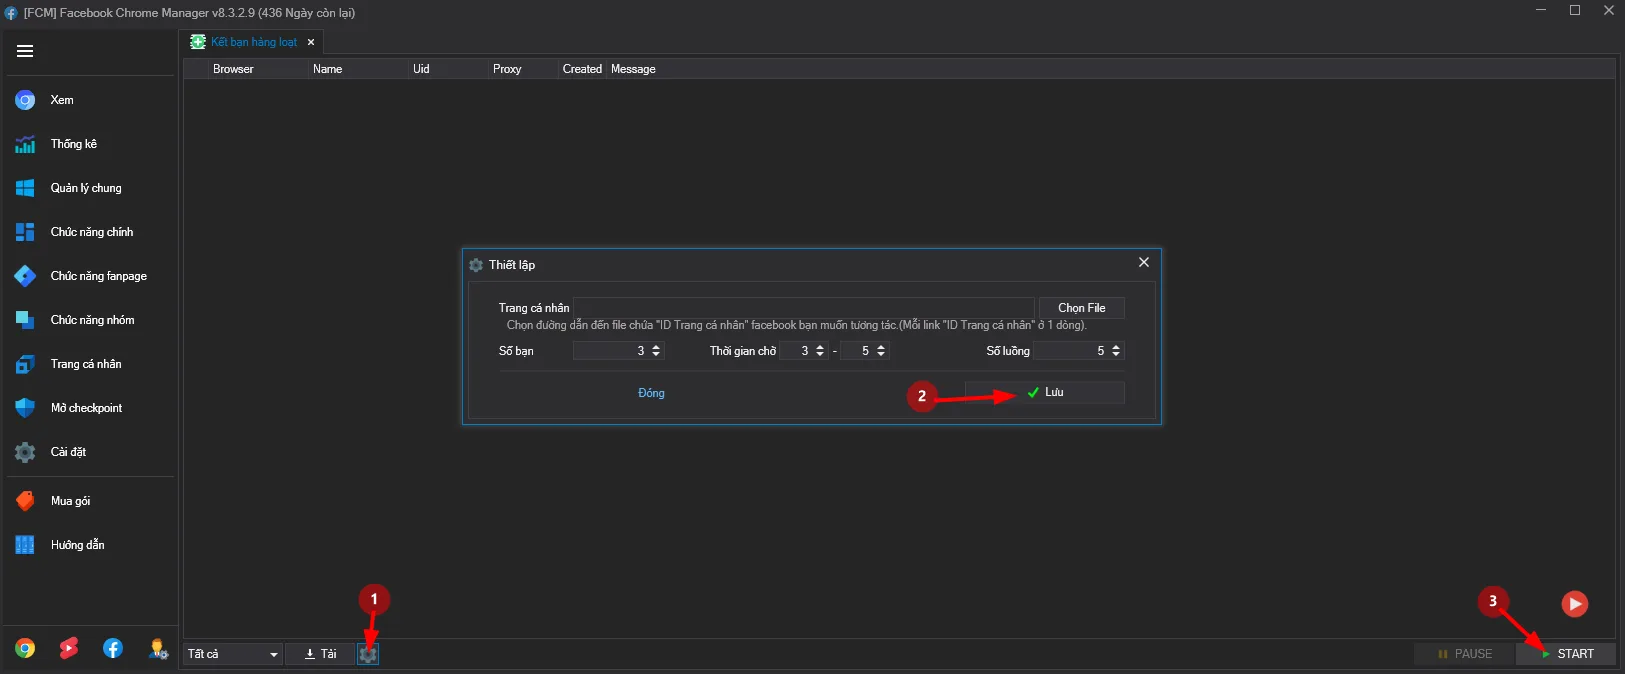Close the Thiết lập dialog
The width and height of the screenshot is (1625, 674).
point(1143,262)
